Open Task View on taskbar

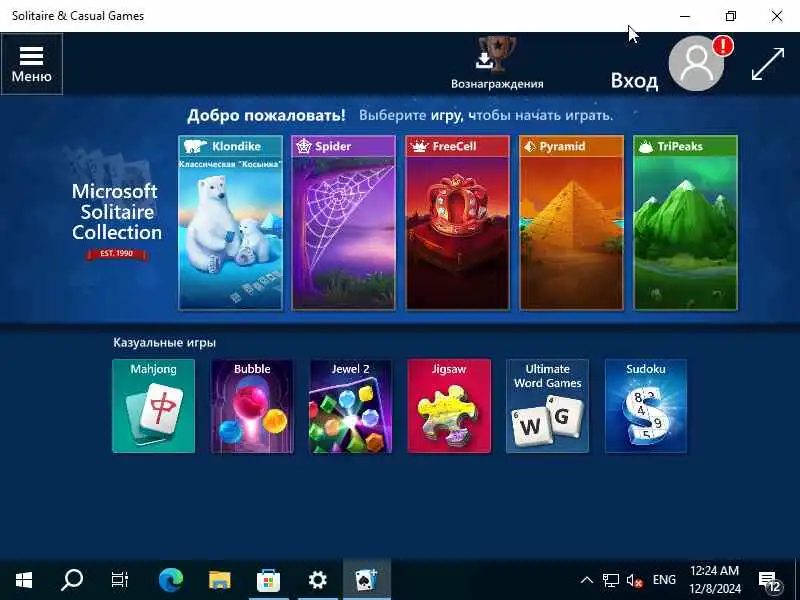(120, 580)
